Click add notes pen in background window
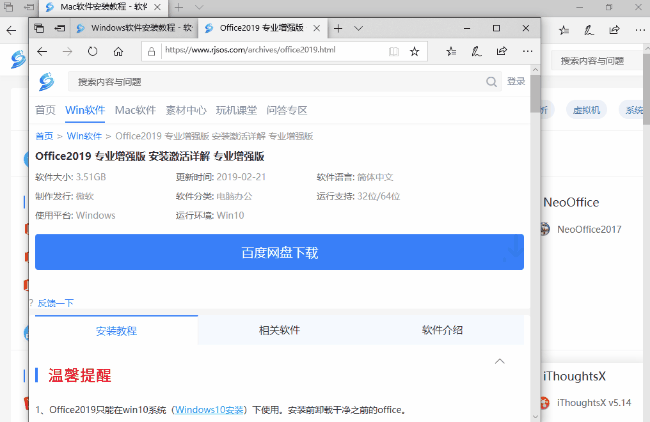Image resolution: width=650 pixels, height=422 pixels. pos(589,30)
